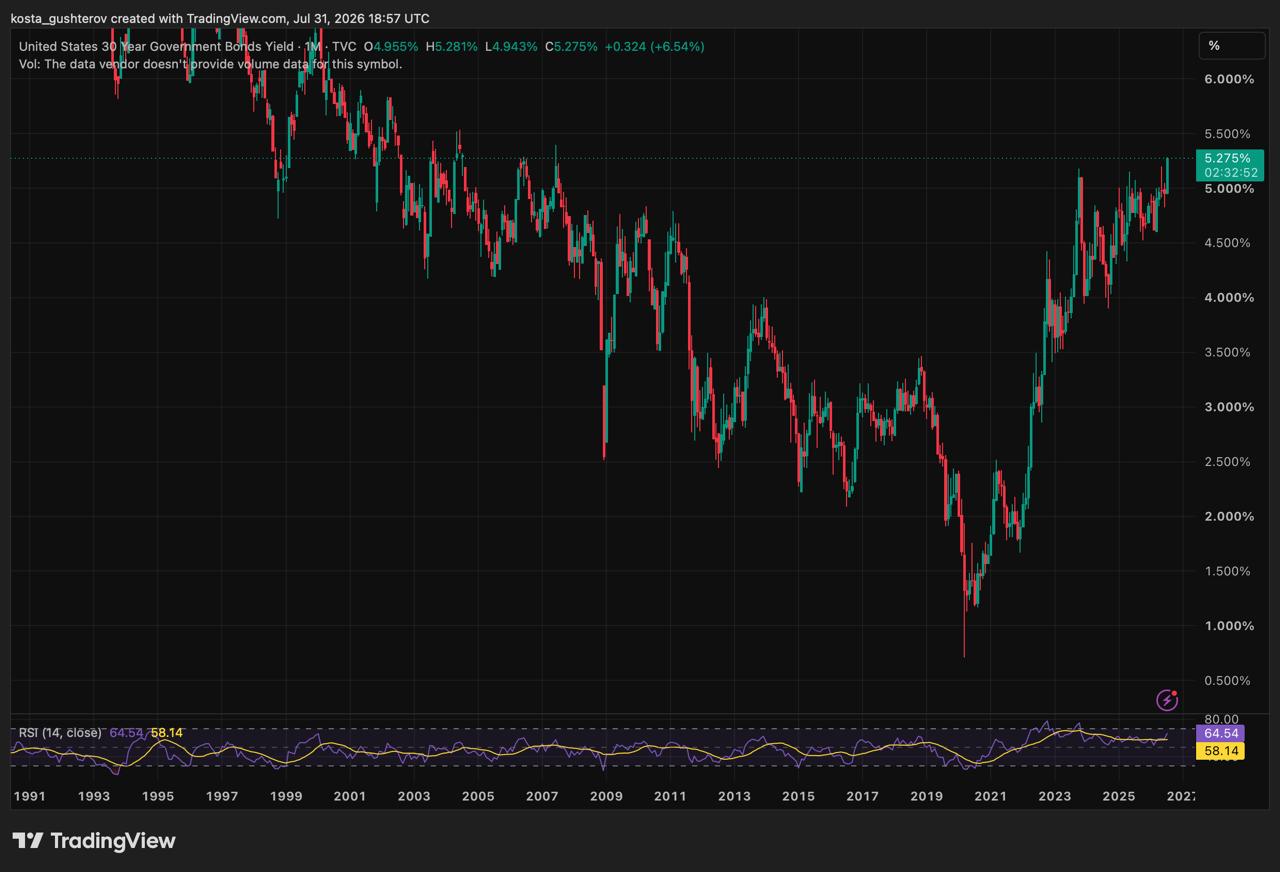Click the 2009 label on time axis
The image size is (1280, 872).
(606, 796)
